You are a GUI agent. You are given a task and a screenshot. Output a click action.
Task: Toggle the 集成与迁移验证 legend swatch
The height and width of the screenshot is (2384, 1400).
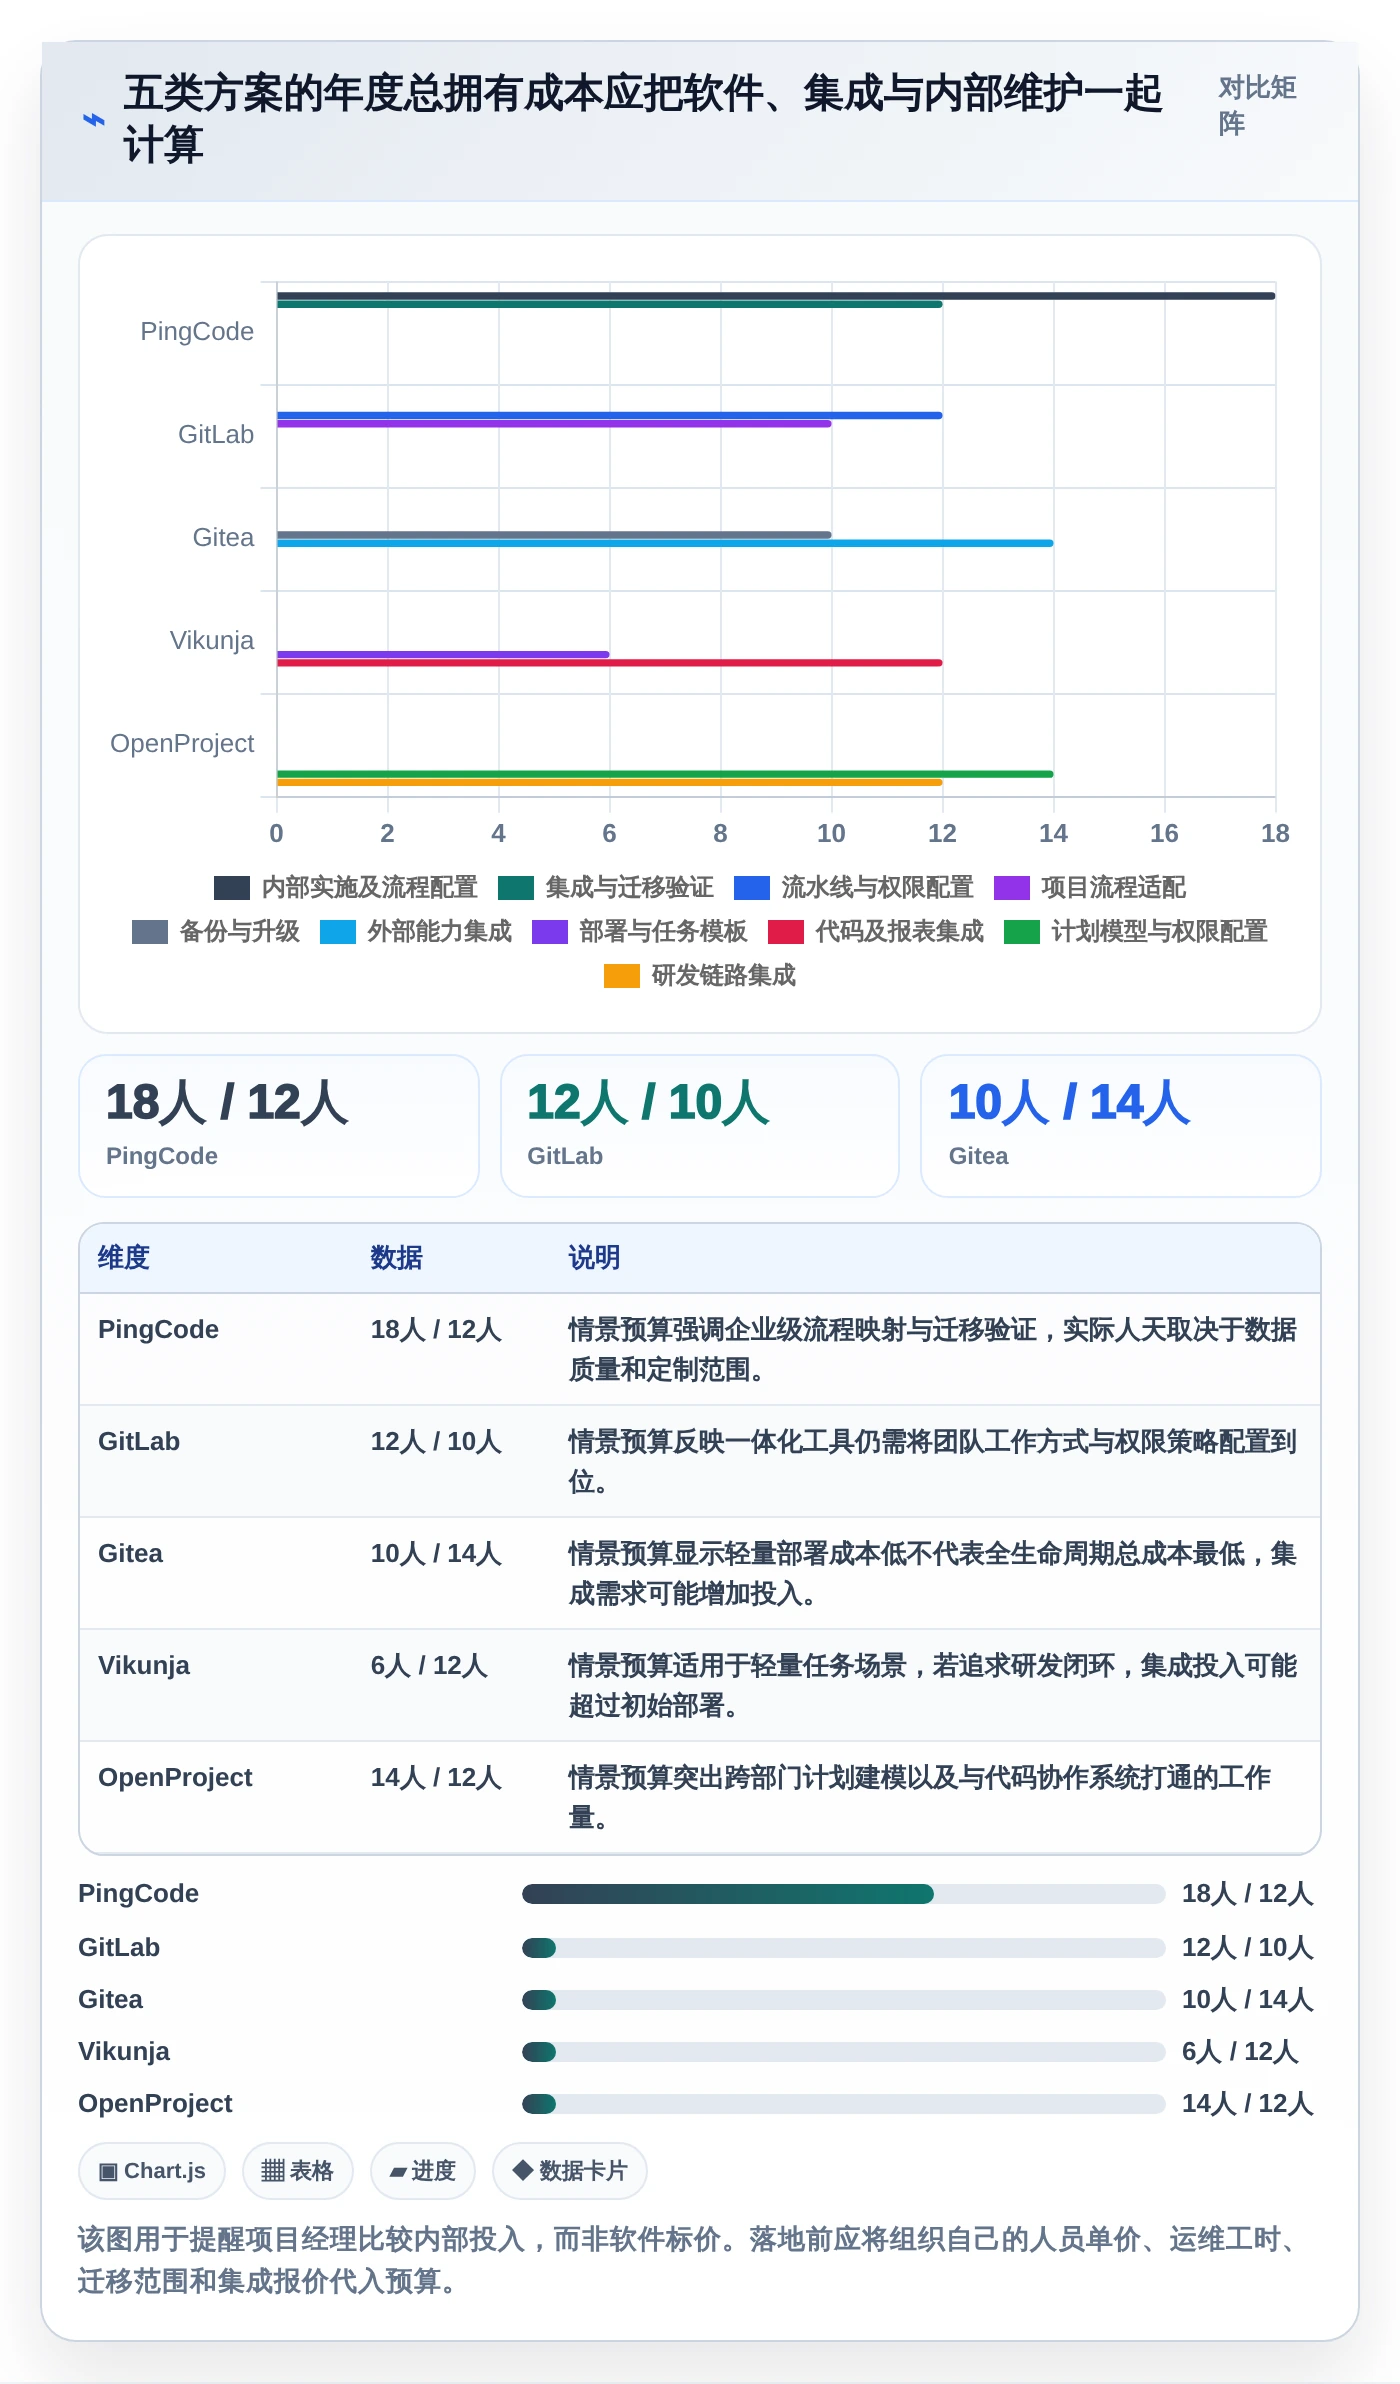click(515, 888)
